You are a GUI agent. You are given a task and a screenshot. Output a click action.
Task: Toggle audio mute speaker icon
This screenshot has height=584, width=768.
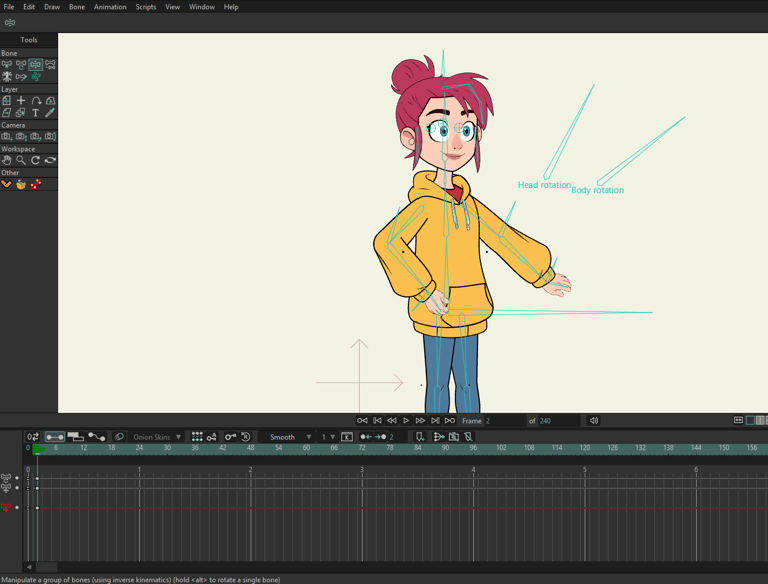pyautogui.click(x=594, y=420)
